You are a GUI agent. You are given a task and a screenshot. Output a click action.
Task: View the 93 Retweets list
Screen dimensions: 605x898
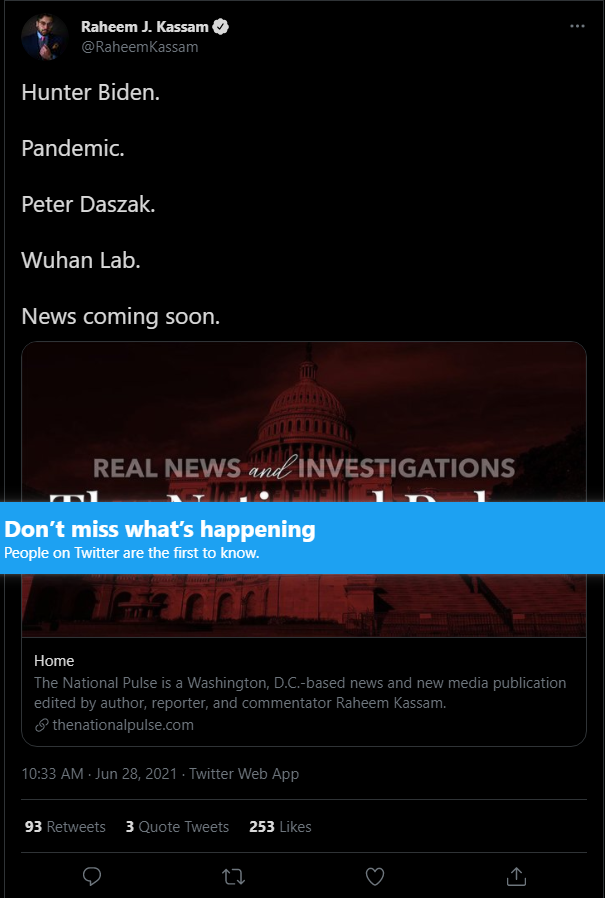[x=65, y=826]
